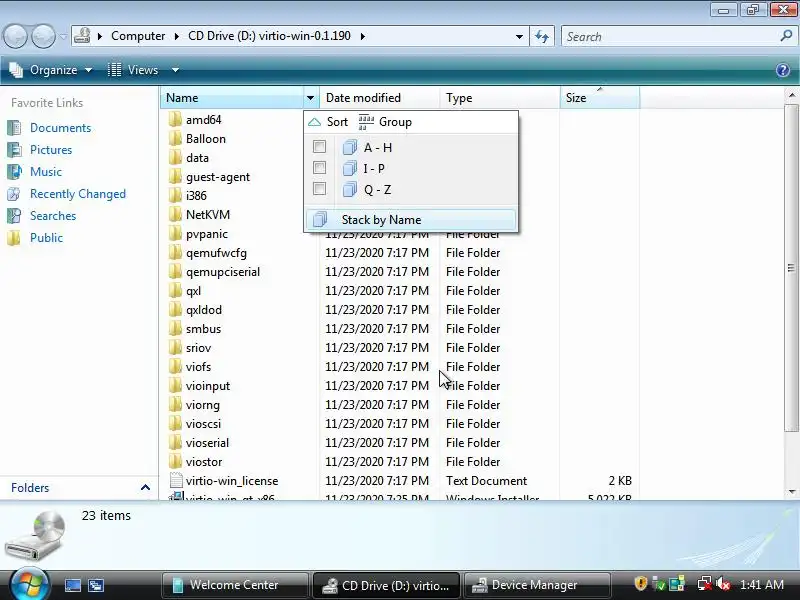This screenshot has height=600, width=800.
Task: Open the Name column dropdown arrow
Action: (310, 97)
